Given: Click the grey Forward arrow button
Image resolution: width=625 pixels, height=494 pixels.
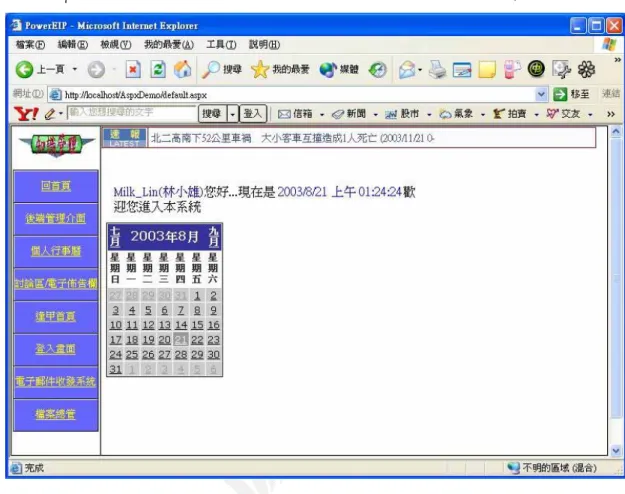Looking at the screenshot, I should click(x=96, y=69).
